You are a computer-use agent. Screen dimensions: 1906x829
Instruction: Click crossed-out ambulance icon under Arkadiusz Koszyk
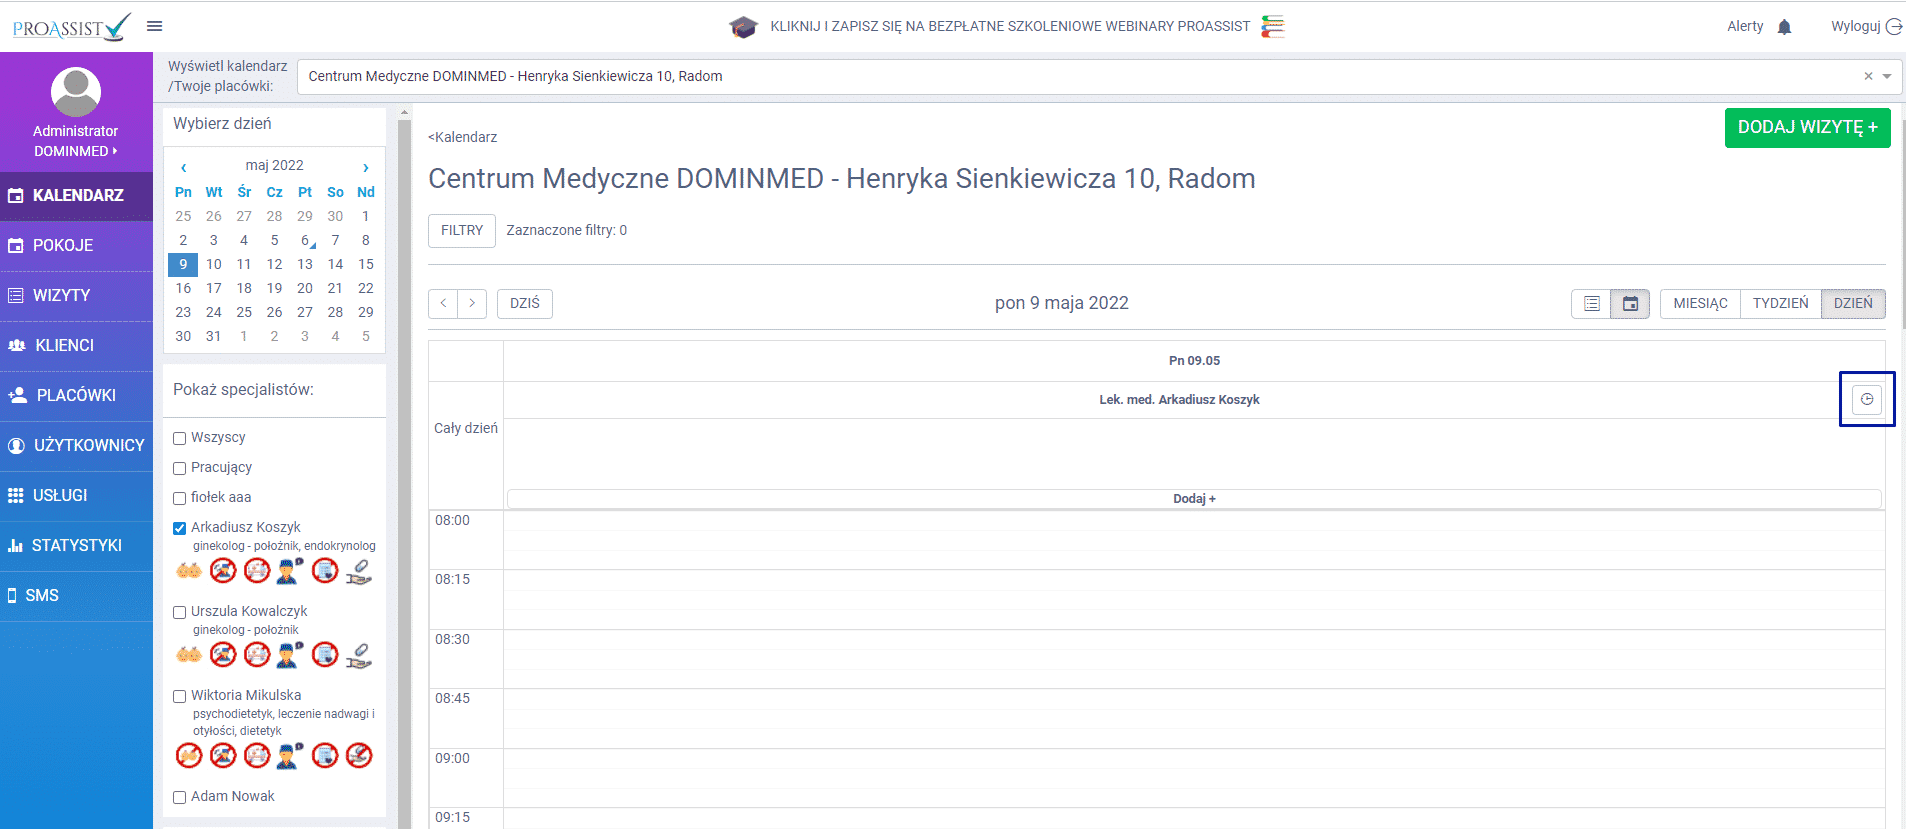pyautogui.click(x=257, y=571)
